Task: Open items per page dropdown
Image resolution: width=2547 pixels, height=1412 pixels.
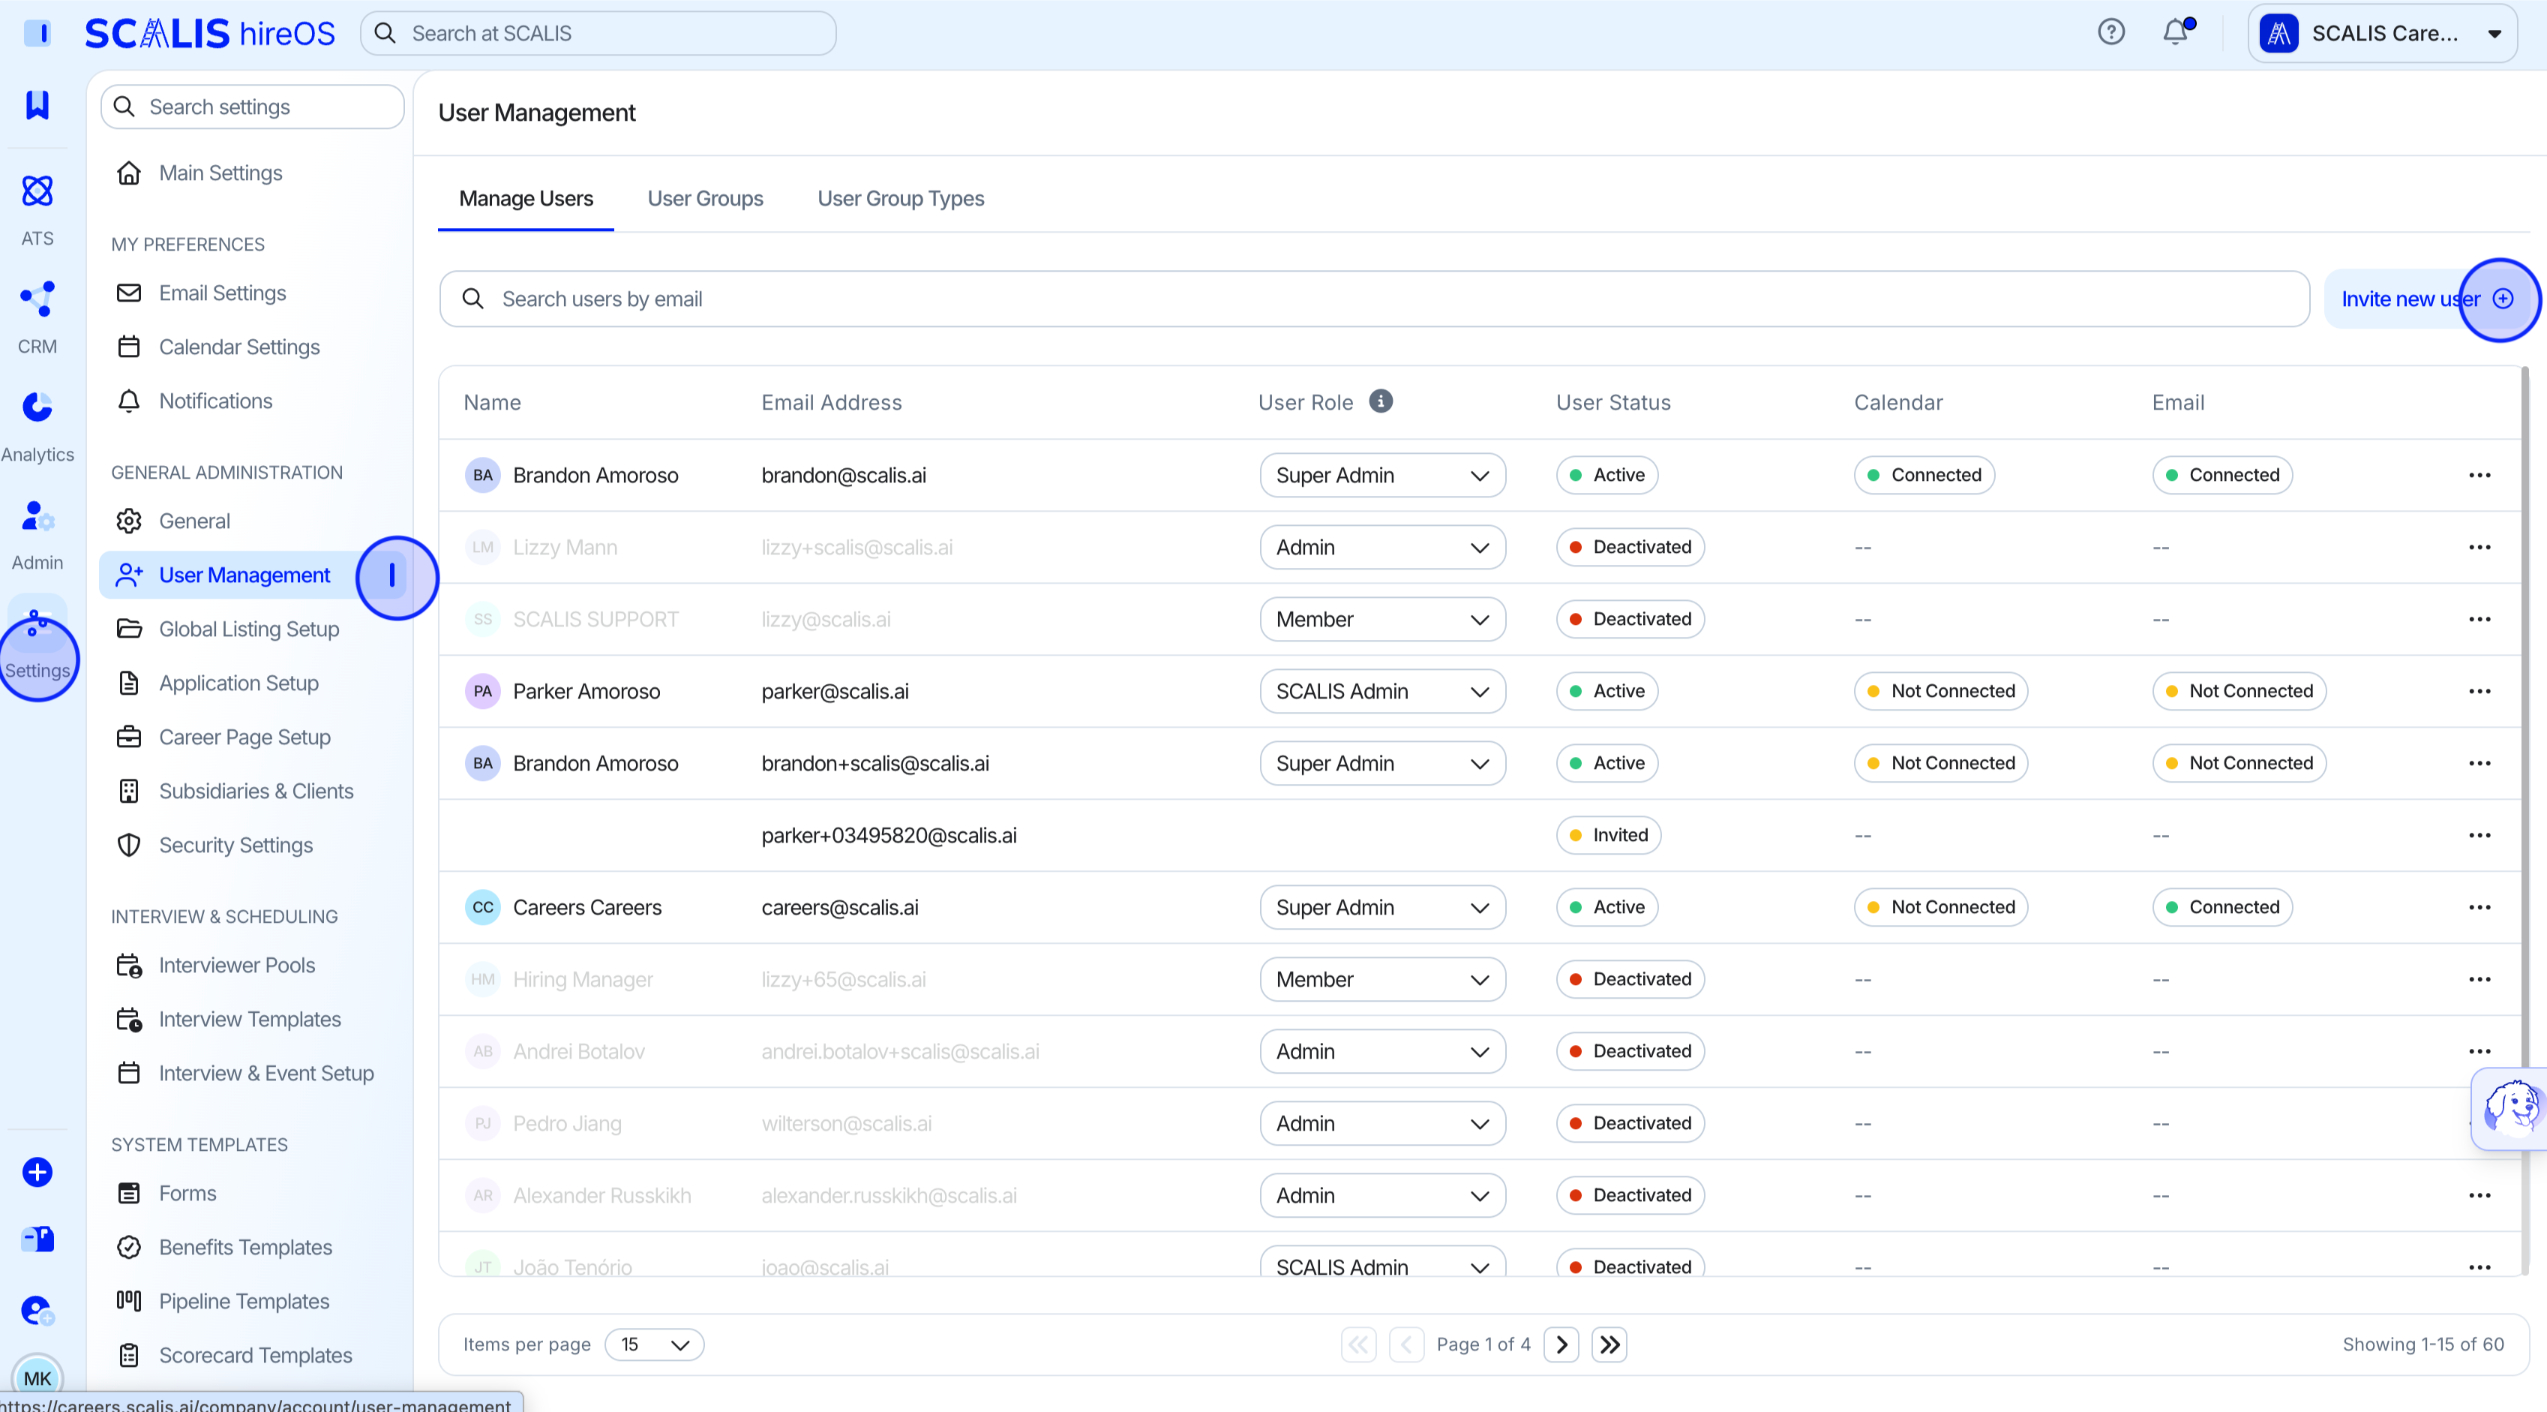Action: pos(654,1345)
